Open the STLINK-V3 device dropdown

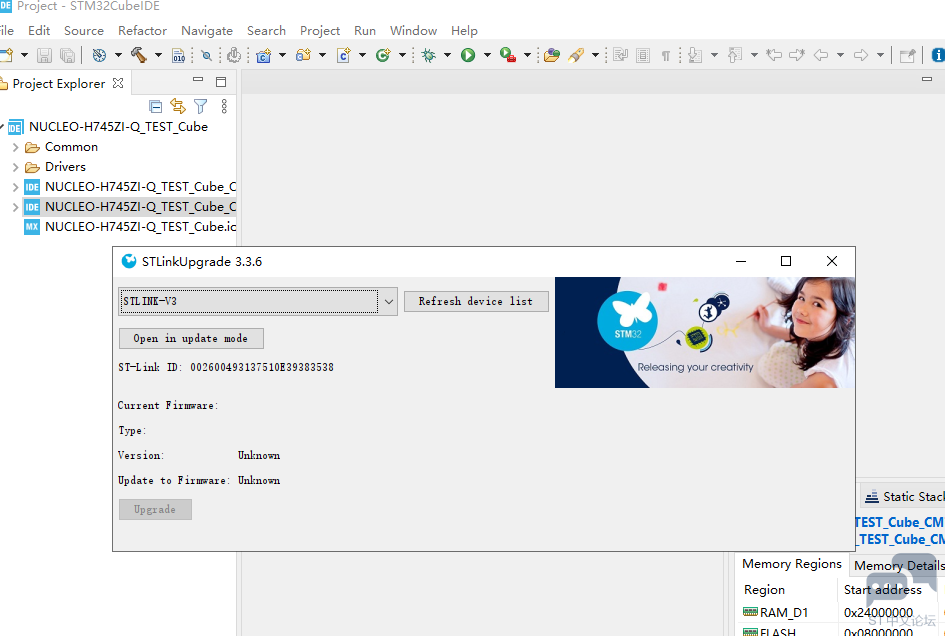pos(388,301)
